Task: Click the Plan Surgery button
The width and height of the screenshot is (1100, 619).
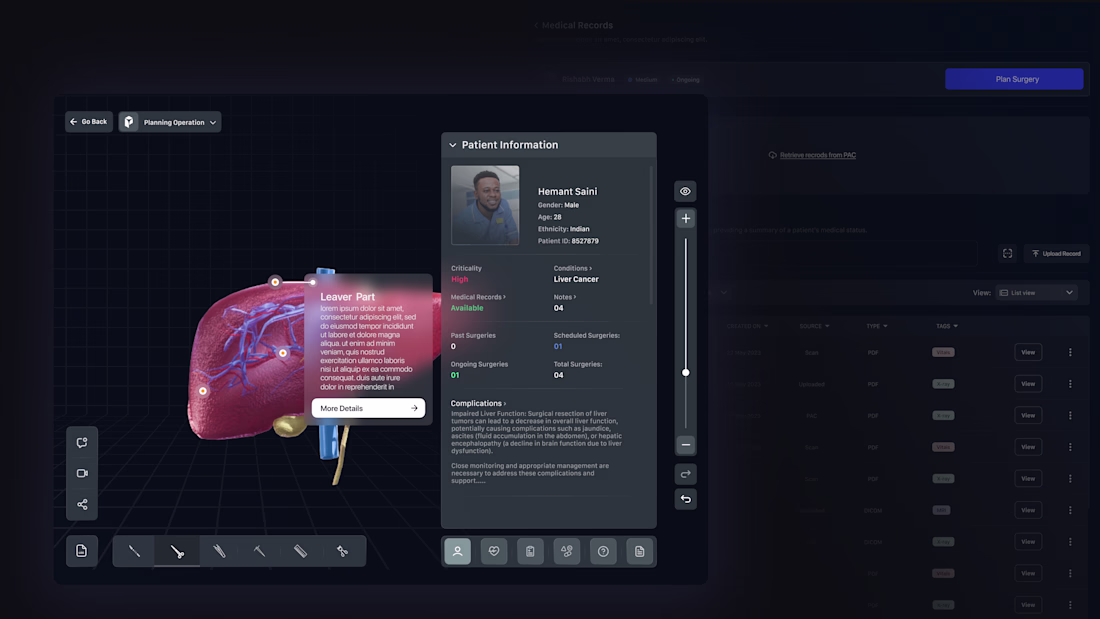Action: tap(1014, 79)
